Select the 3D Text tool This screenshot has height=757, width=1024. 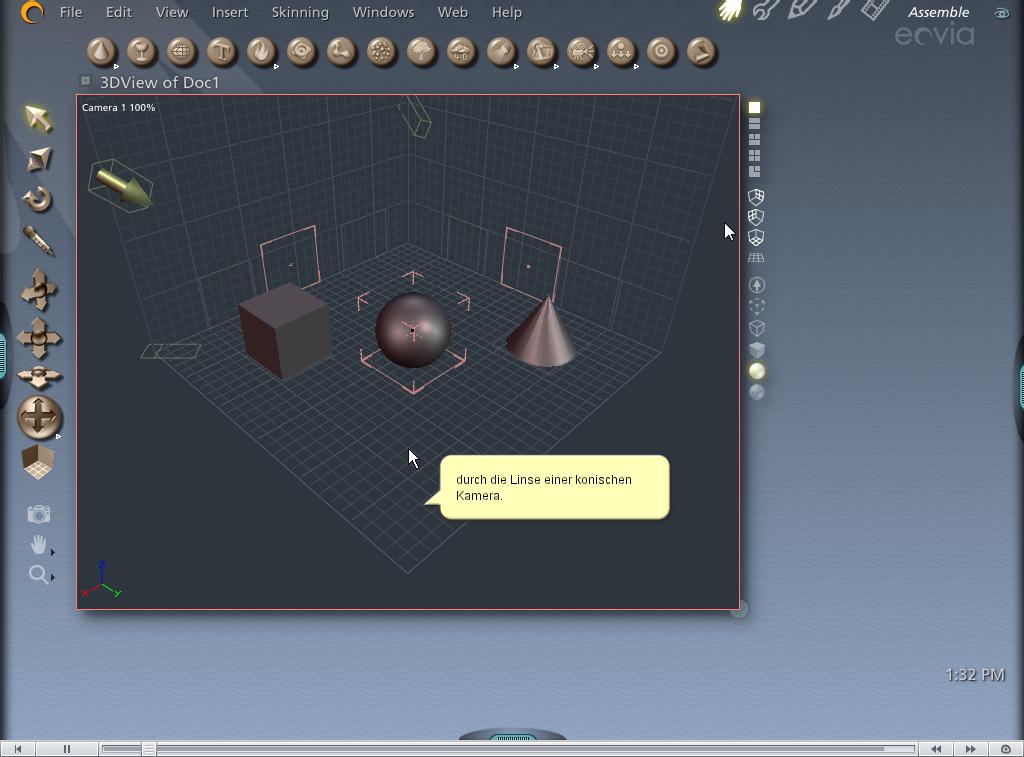tap(222, 52)
